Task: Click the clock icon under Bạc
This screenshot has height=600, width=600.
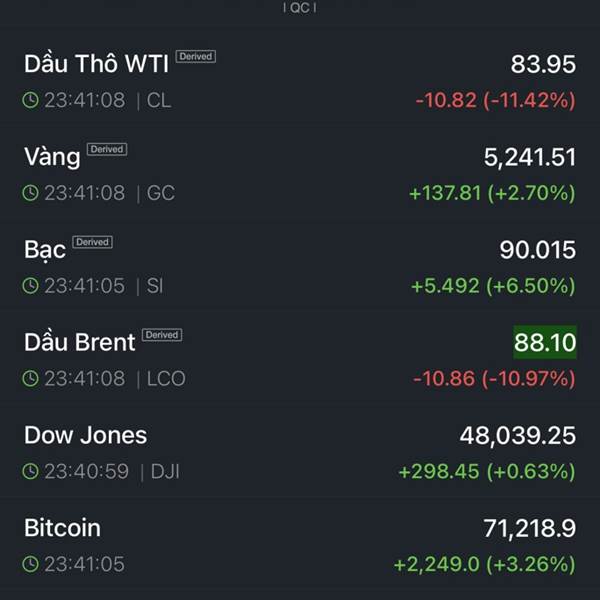Action: 31,286
